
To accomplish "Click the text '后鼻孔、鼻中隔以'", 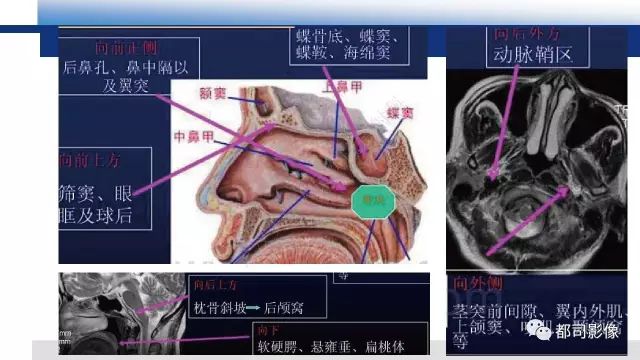I will 126,67.
